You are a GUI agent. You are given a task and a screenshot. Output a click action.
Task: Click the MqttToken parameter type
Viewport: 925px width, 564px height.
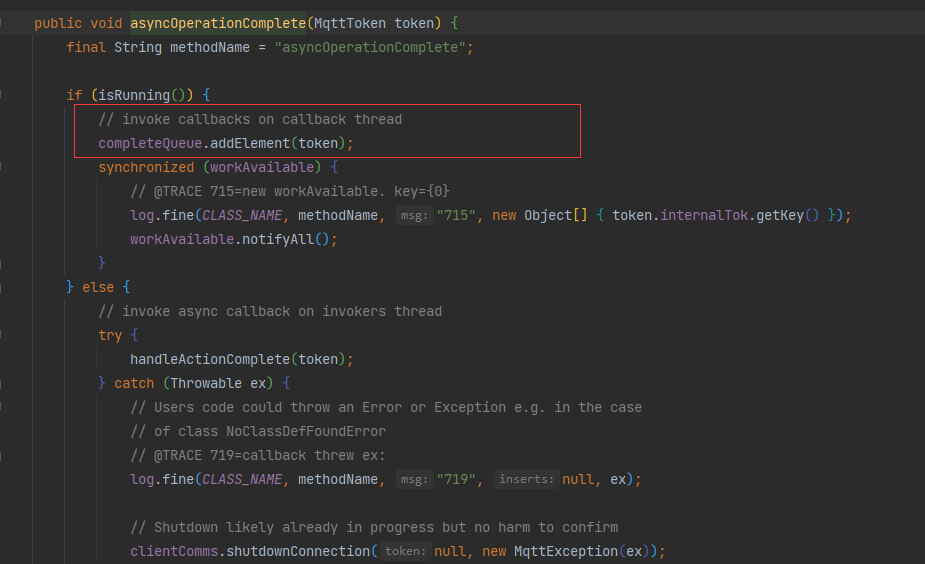click(350, 24)
